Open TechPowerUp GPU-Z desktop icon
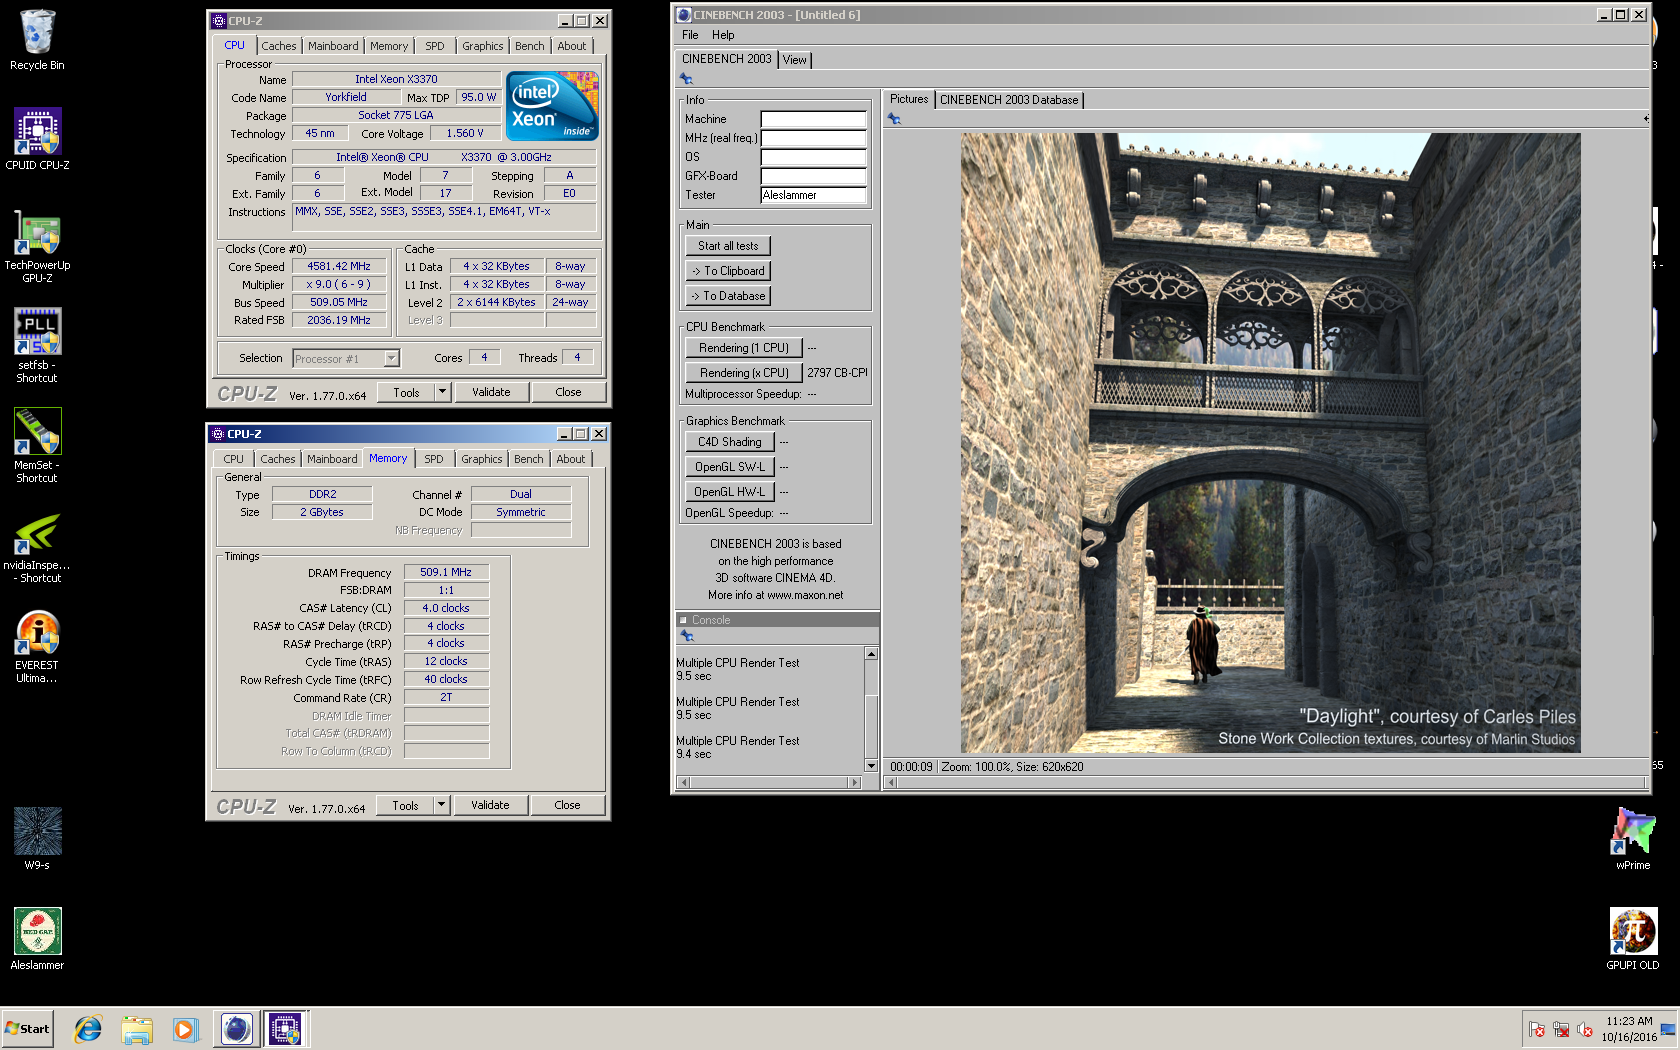 [37, 245]
